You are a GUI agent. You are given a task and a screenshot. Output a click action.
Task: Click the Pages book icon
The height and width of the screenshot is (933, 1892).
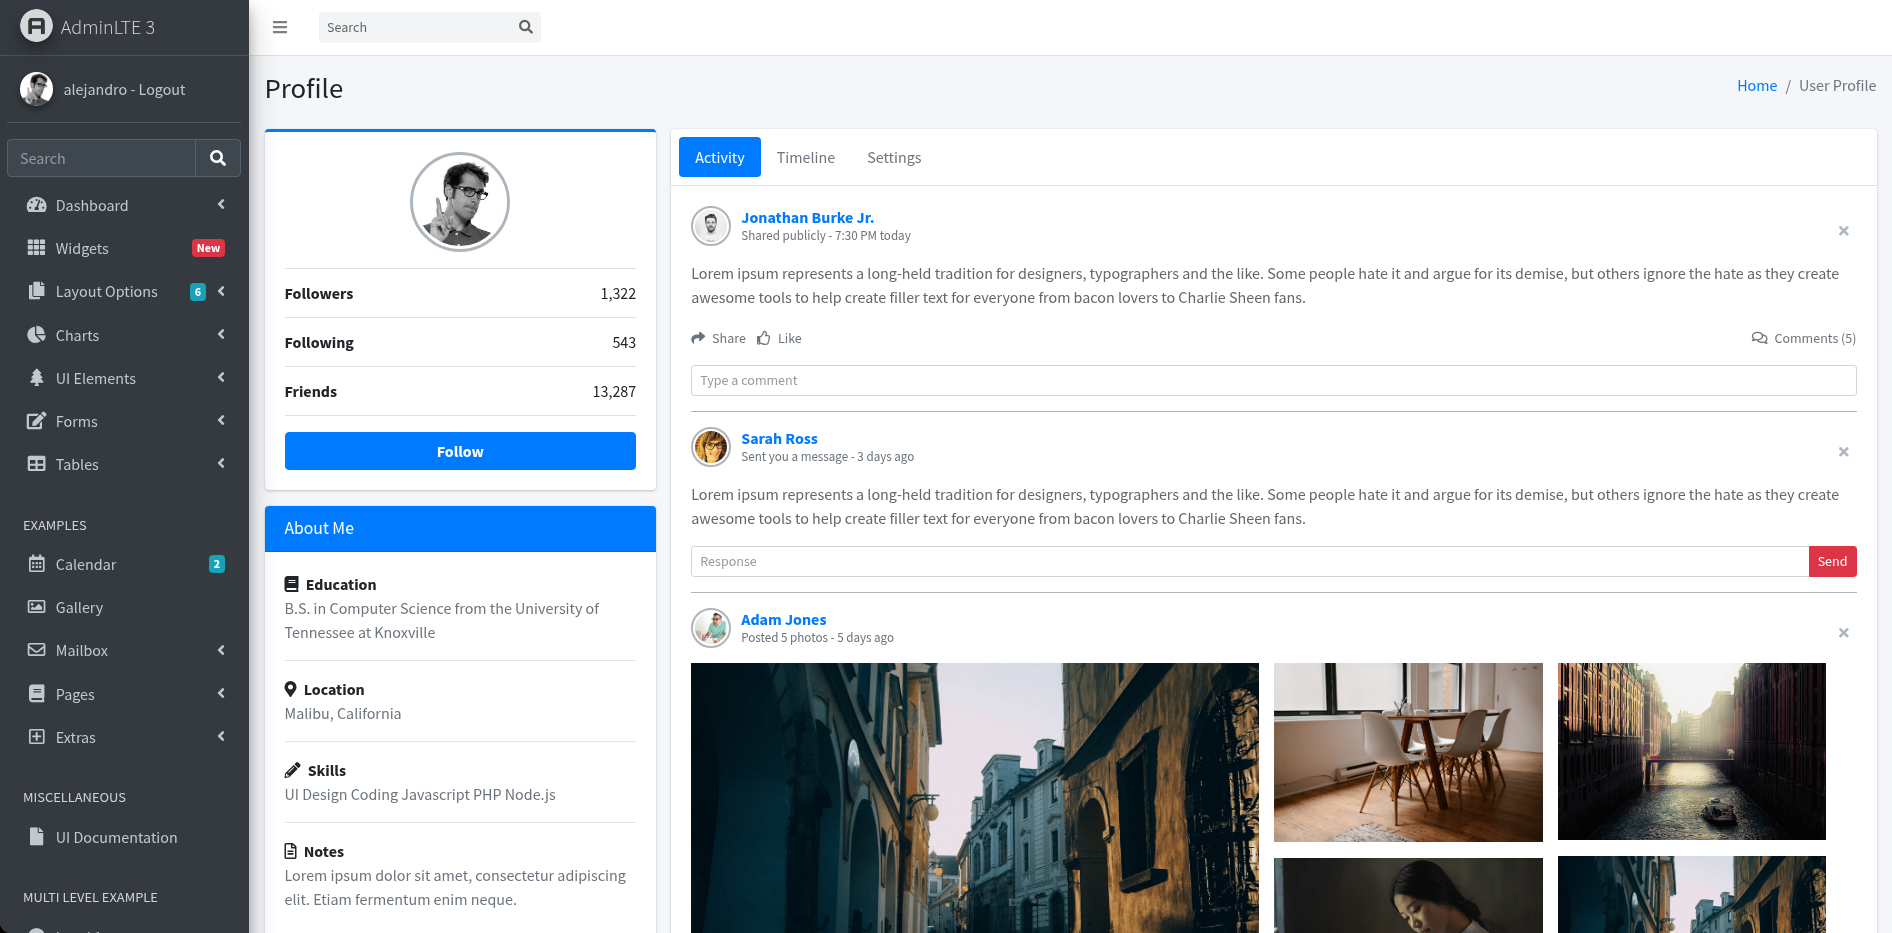(x=37, y=694)
